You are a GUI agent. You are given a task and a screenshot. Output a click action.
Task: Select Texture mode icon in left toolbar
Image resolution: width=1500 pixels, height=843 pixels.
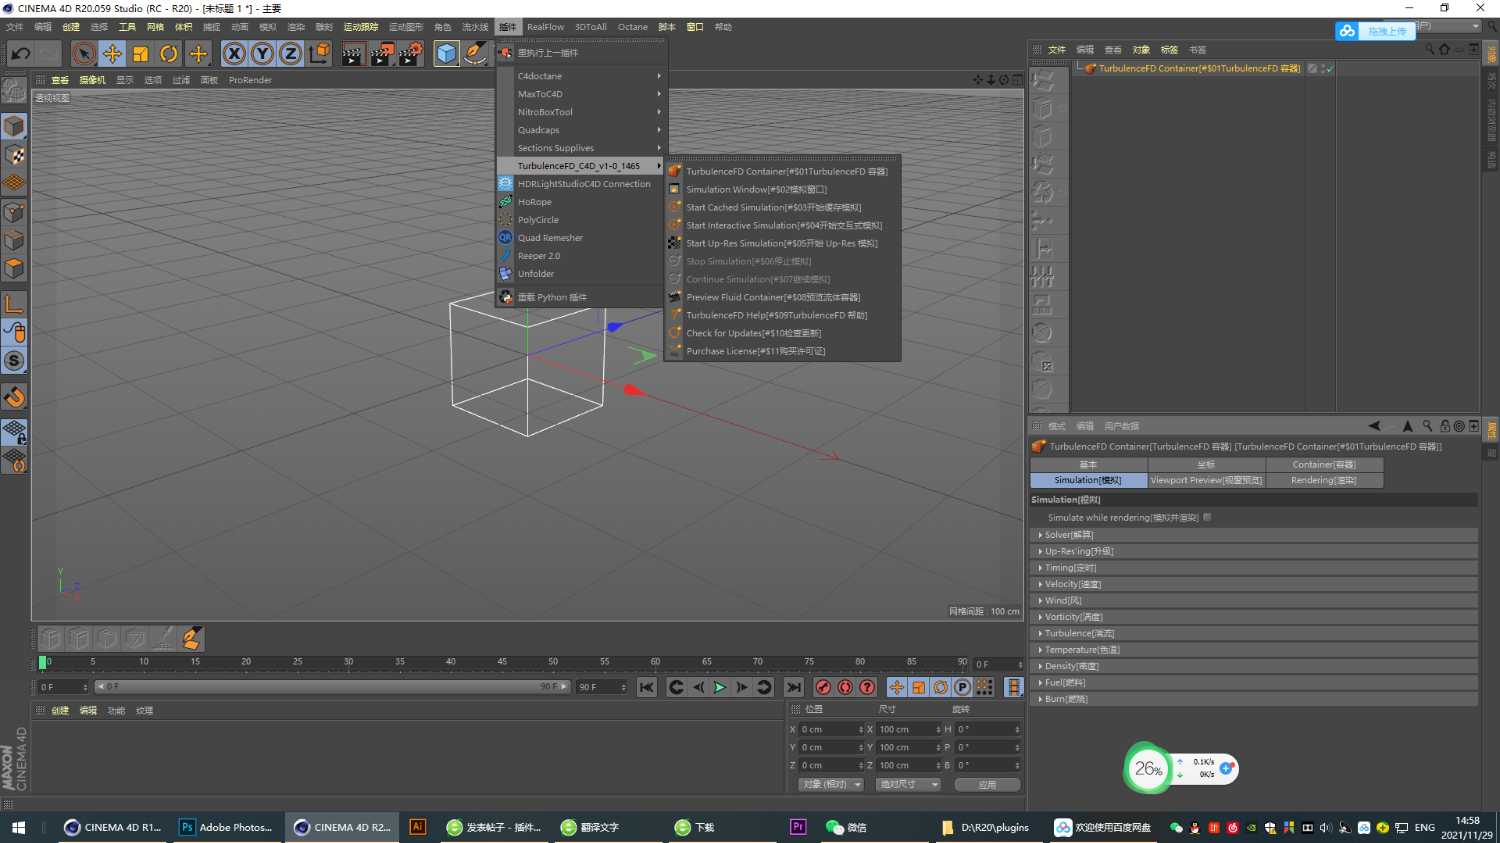[14, 155]
